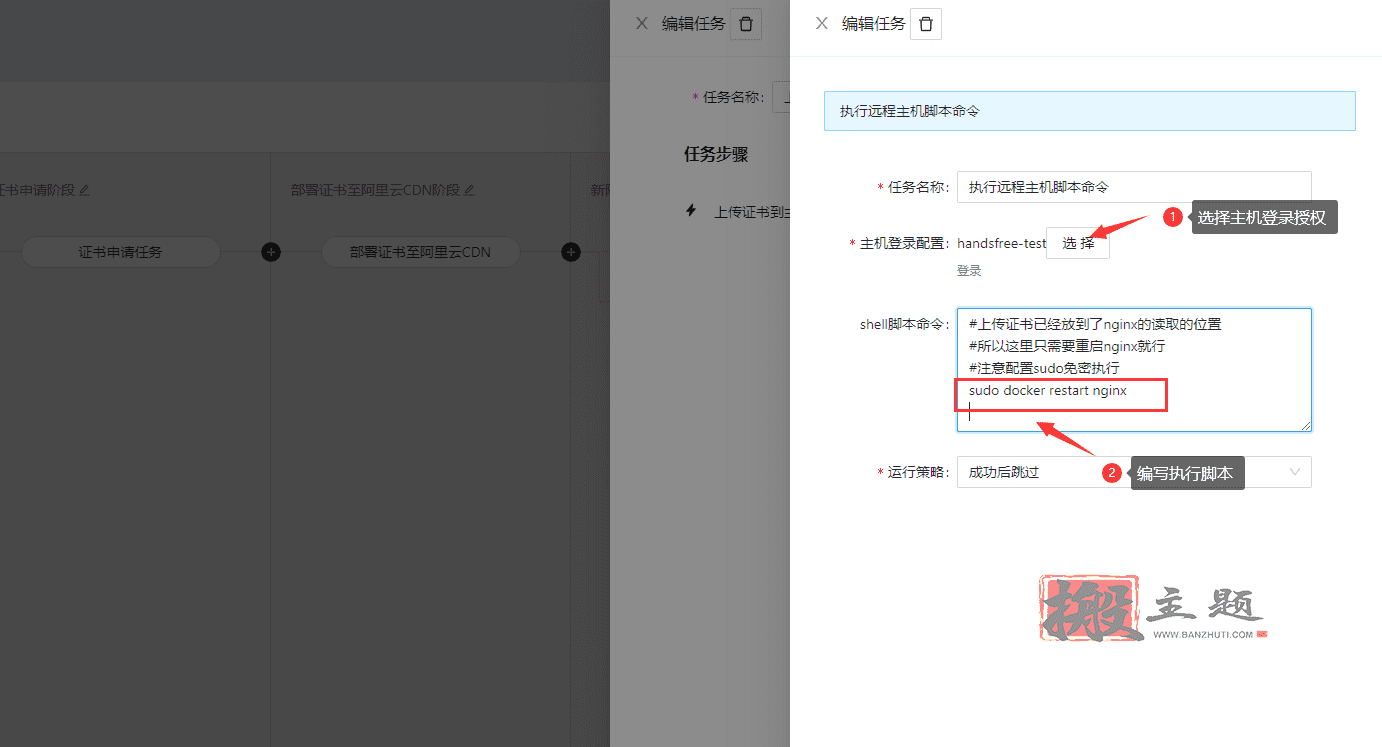Click the 执行远程主机脚本命令 info banner text

tap(910, 111)
